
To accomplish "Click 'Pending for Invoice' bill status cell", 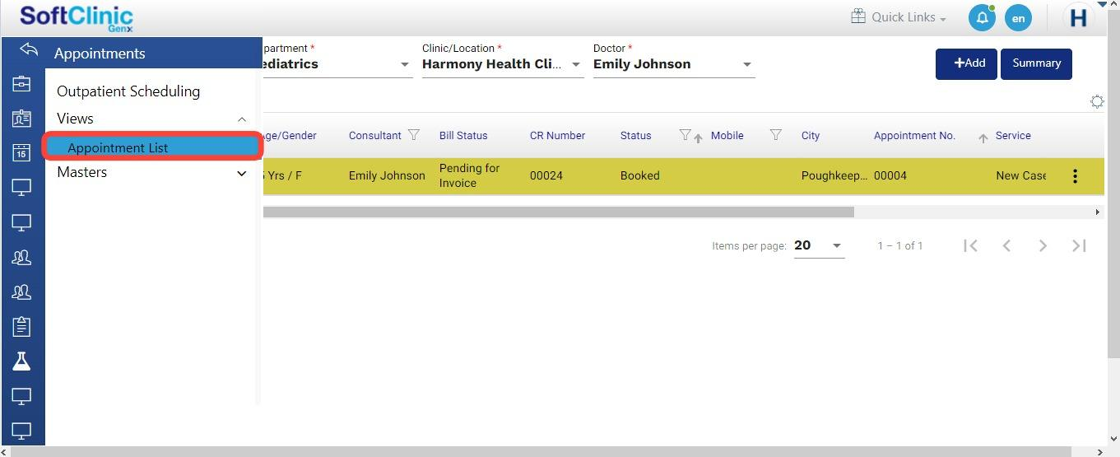I will click(x=469, y=176).
